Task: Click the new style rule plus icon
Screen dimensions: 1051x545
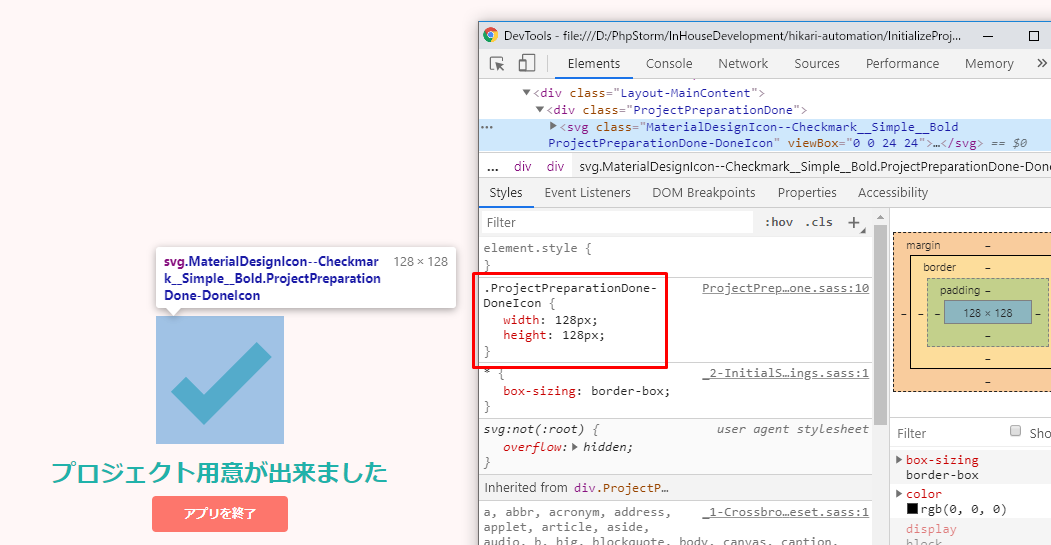Action: coord(854,223)
